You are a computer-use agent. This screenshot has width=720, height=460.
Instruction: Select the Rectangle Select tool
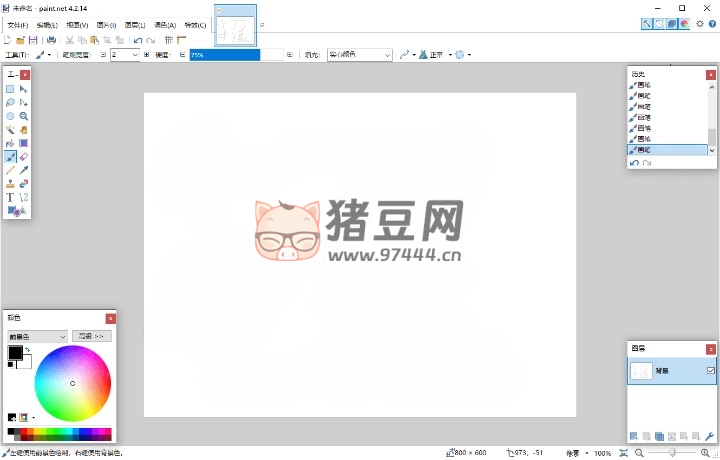(10, 89)
